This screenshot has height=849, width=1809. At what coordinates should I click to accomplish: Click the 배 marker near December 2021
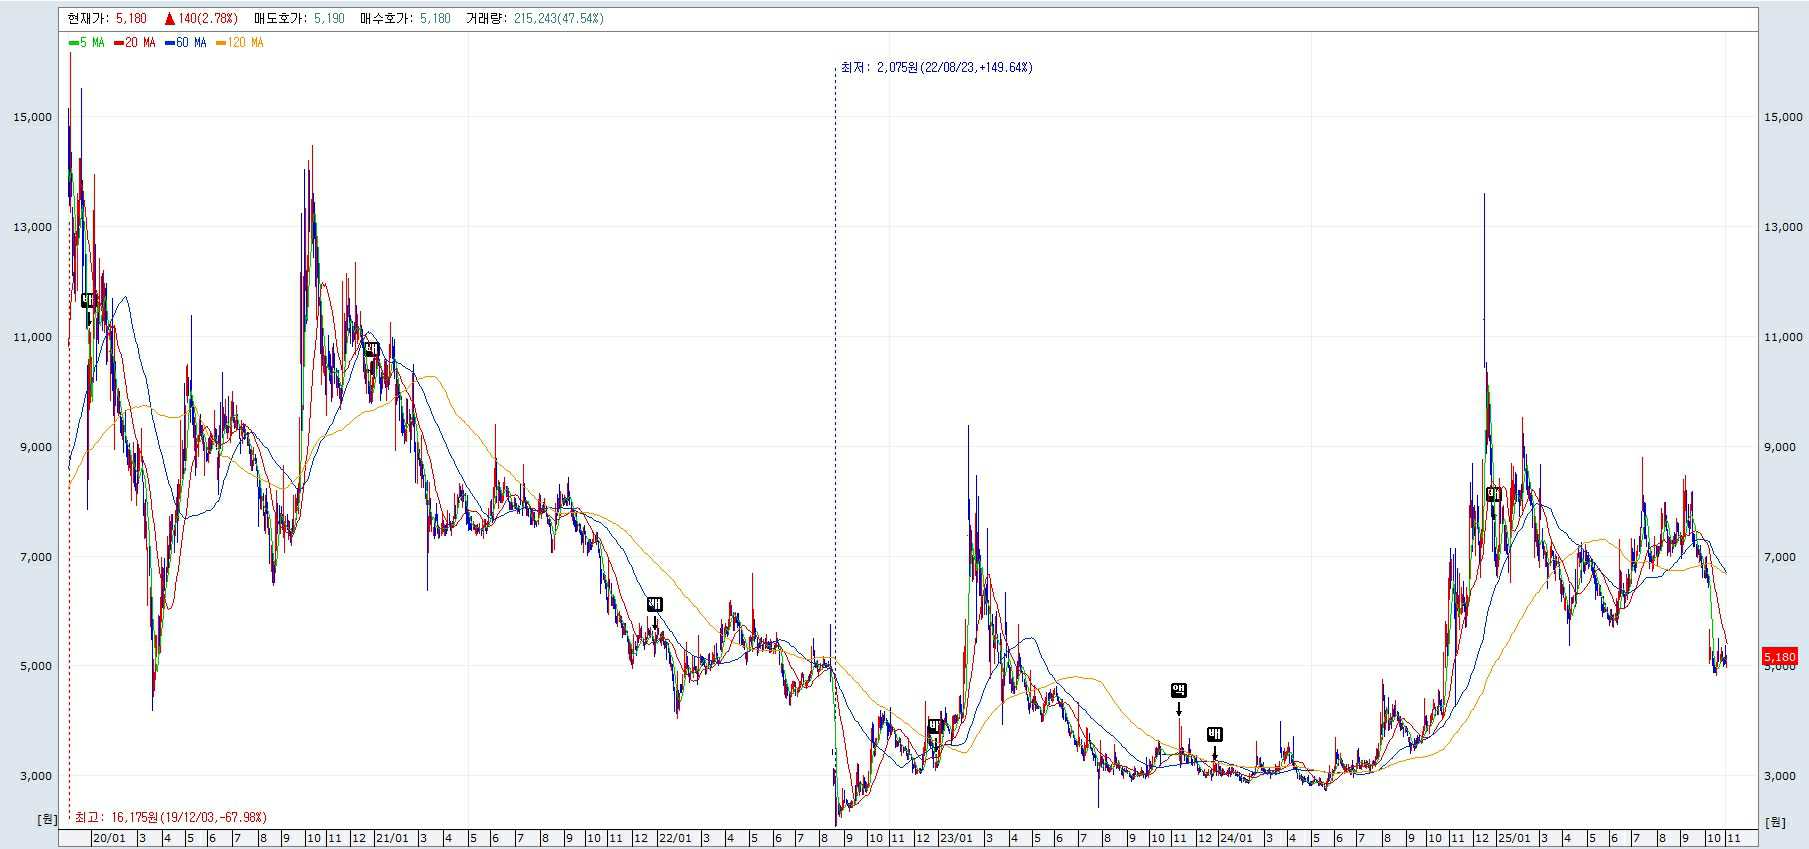[655, 604]
